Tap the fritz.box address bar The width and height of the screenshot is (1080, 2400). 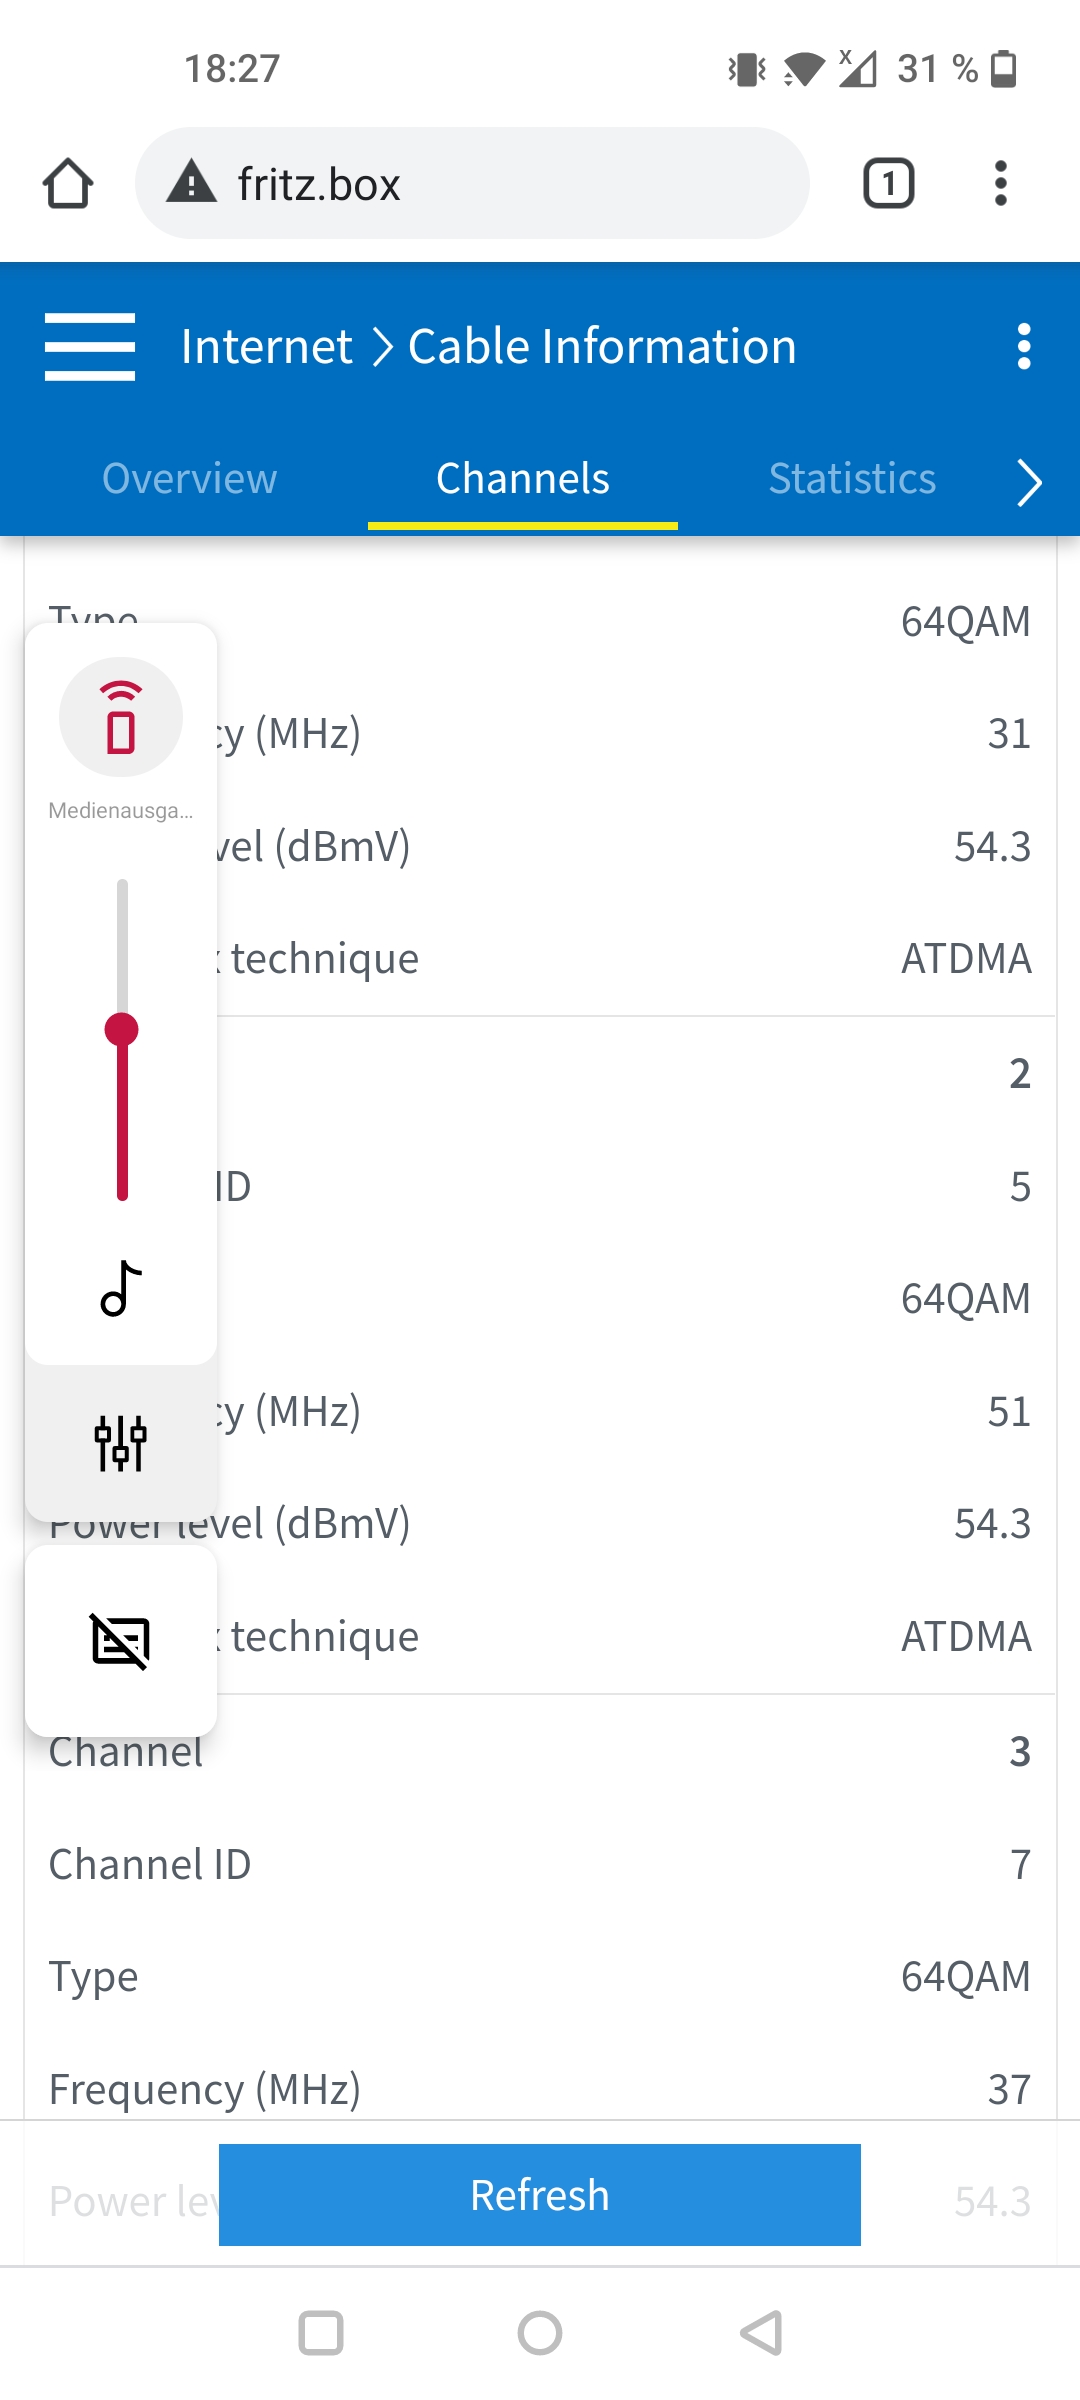click(472, 184)
